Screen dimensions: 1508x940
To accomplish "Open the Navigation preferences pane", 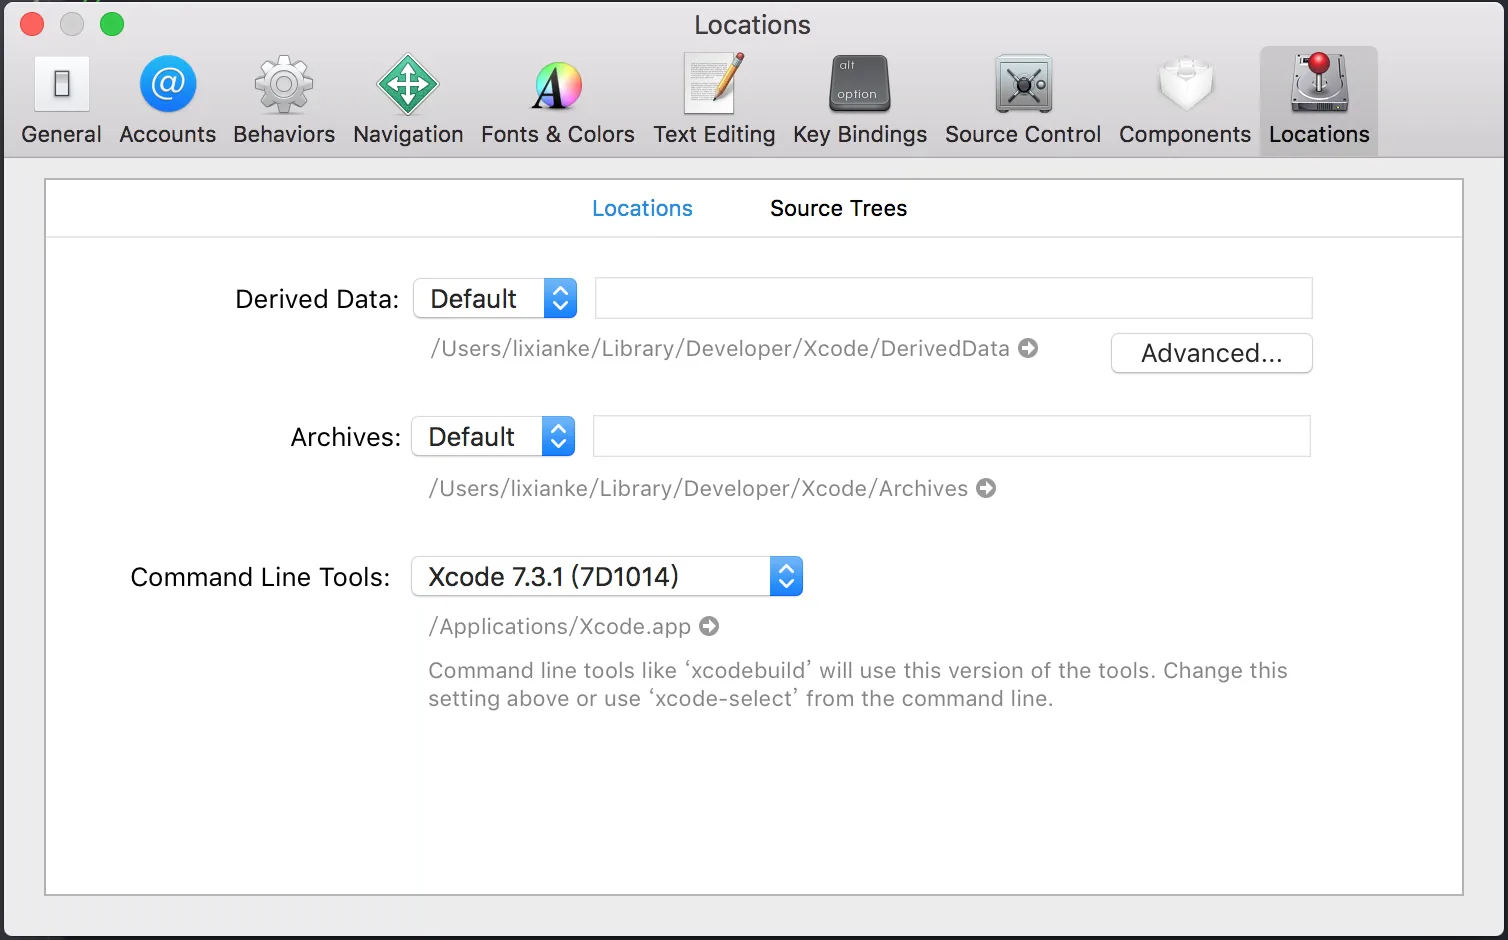I will [x=408, y=101].
